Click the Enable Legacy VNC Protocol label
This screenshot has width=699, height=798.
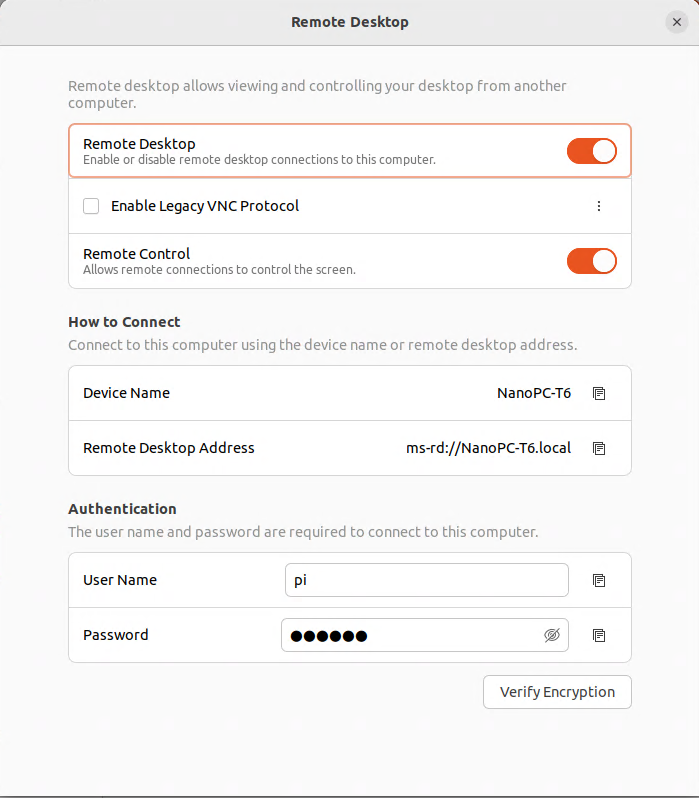[205, 206]
